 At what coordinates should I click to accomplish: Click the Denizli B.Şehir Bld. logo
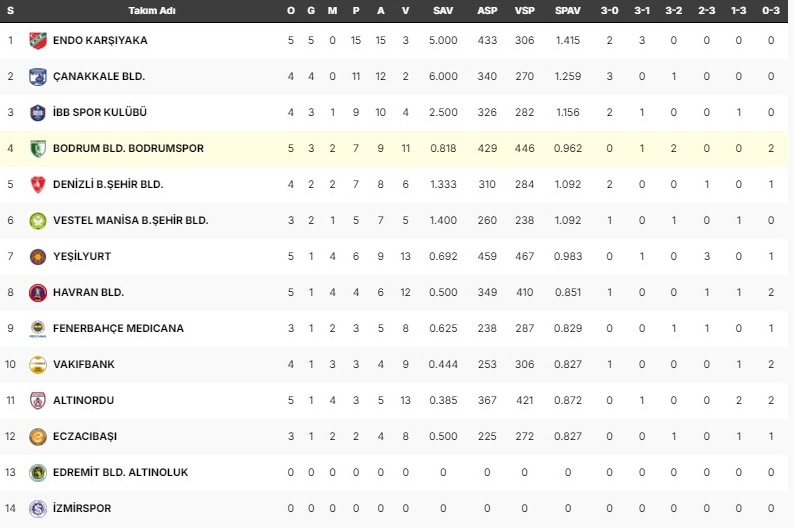pos(38,184)
